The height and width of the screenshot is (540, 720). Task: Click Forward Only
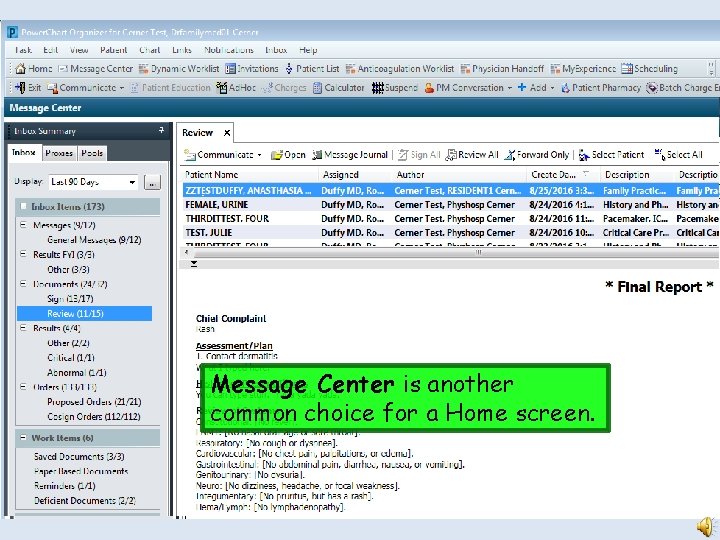tap(536, 155)
